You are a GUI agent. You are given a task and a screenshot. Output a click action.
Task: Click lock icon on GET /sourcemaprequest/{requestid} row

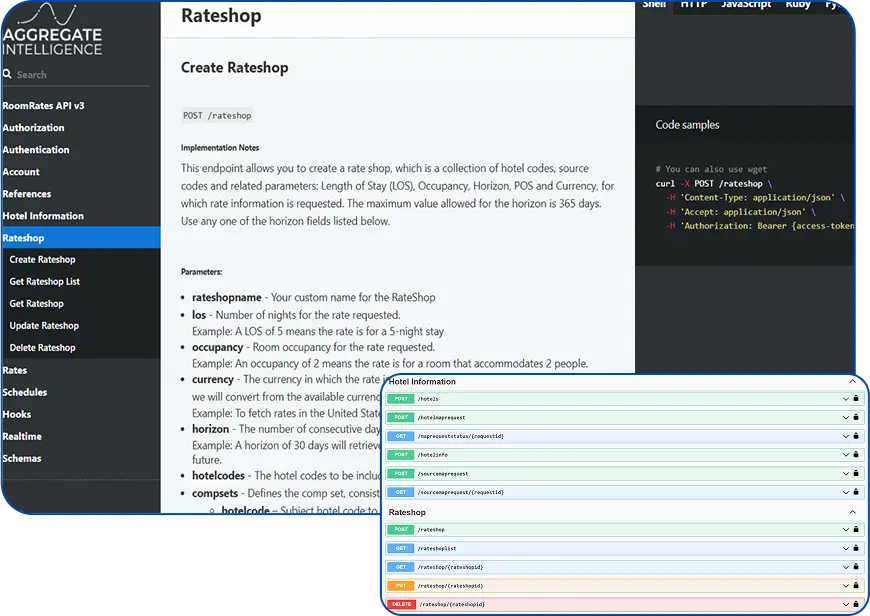[x=856, y=492]
